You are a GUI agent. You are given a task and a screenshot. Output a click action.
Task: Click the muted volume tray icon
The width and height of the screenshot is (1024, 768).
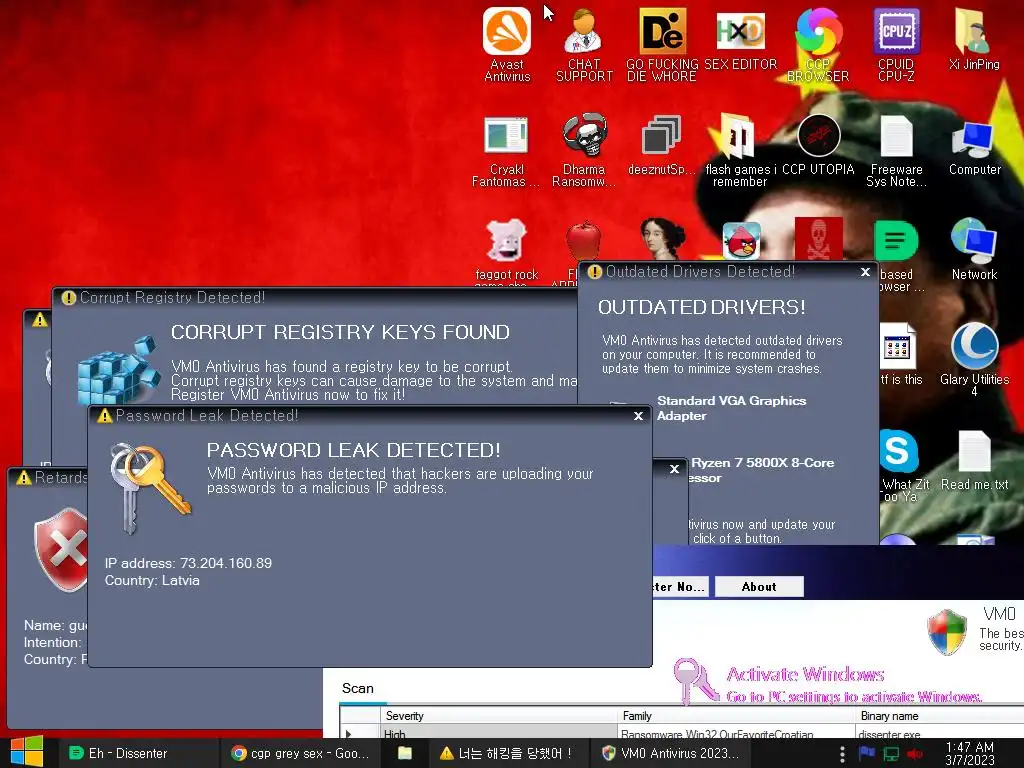[x=915, y=754]
